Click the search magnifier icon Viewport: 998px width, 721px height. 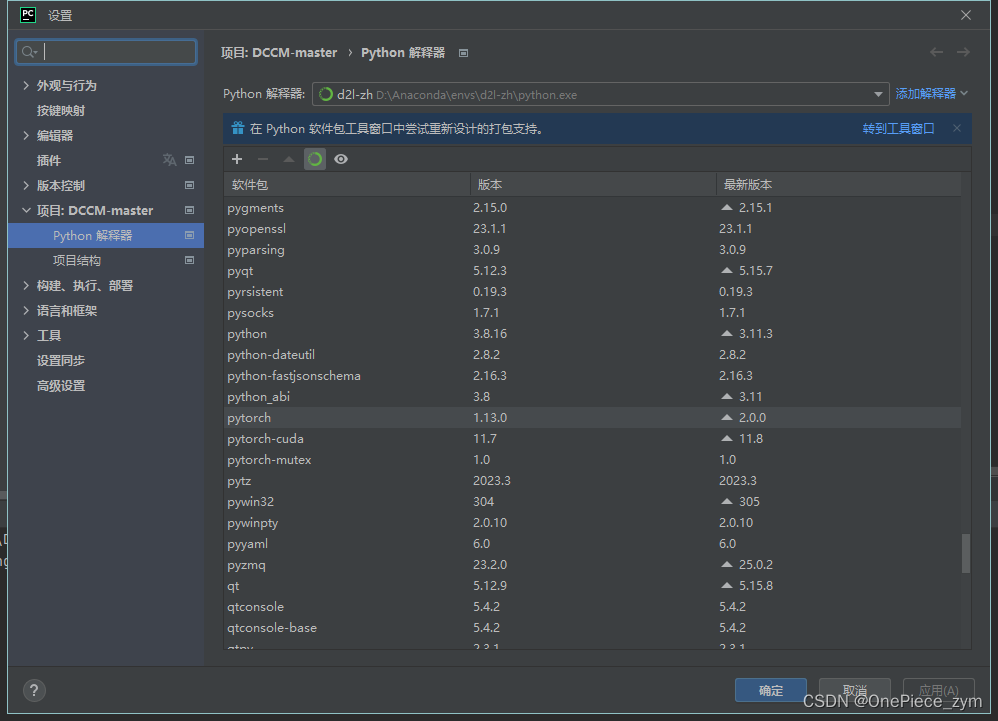click(x=29, y=52)
